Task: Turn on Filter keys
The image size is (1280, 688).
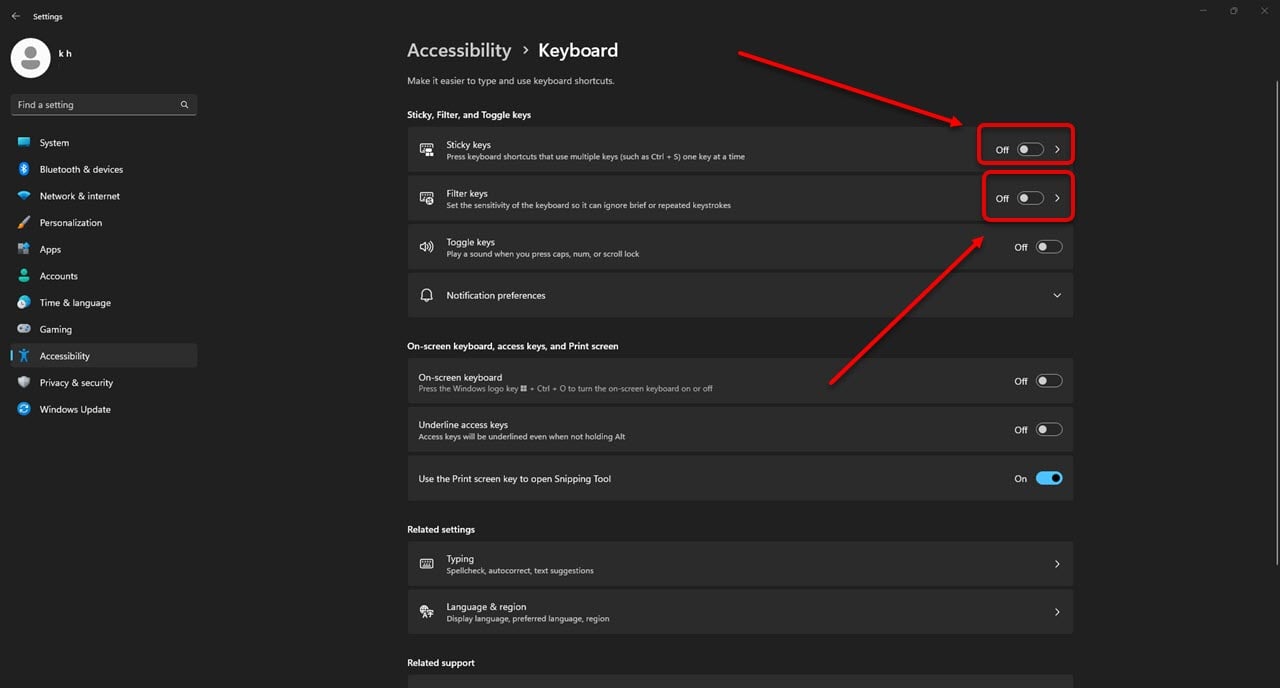Action: tap(1030, 197)
